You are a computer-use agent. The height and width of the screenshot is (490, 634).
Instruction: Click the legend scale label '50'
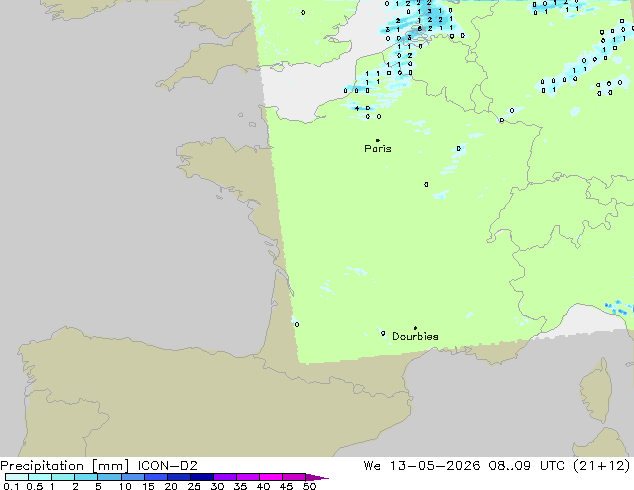309,486
